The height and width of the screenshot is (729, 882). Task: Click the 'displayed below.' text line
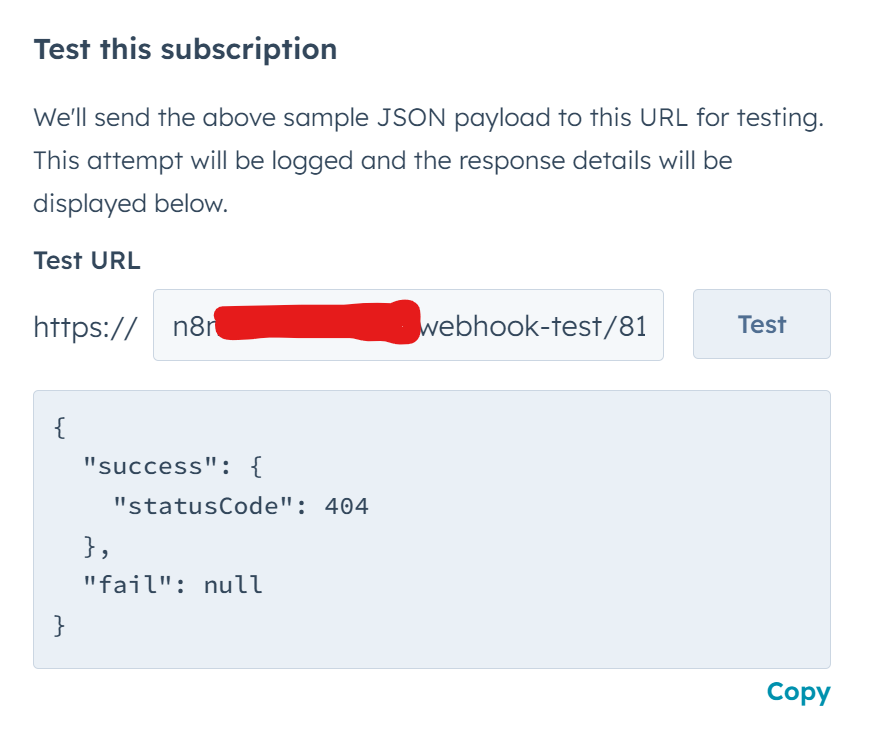[x=130, y=204]
